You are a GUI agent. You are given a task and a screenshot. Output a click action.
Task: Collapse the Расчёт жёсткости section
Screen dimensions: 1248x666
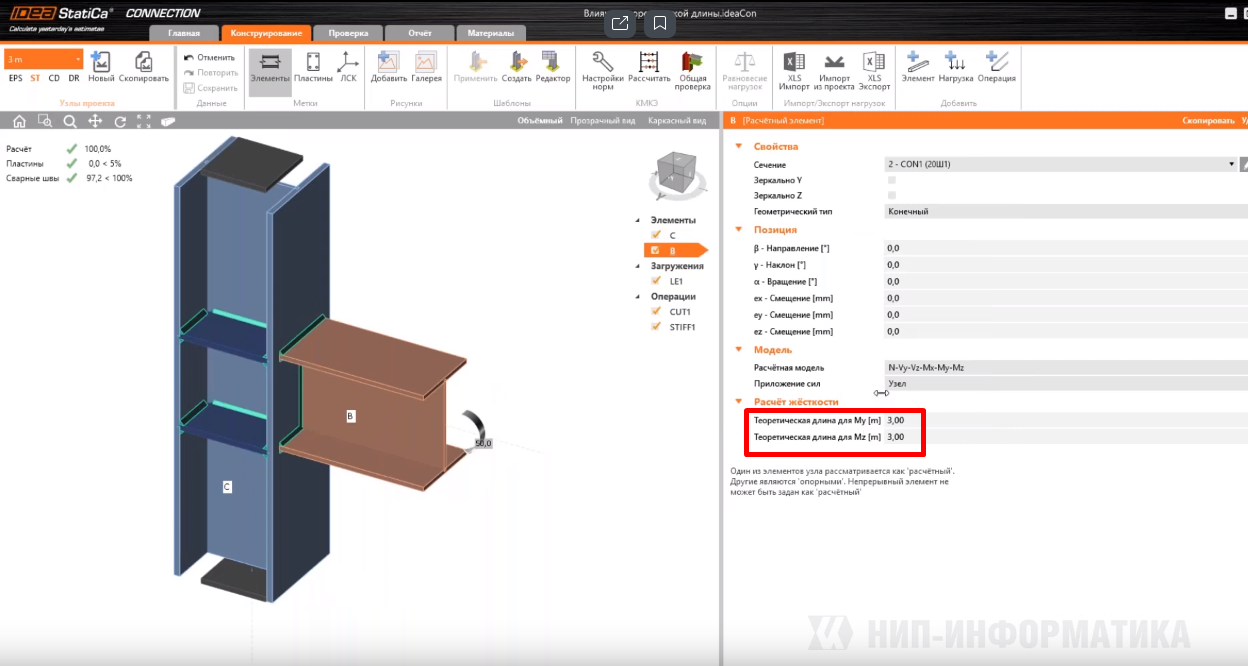739,402
